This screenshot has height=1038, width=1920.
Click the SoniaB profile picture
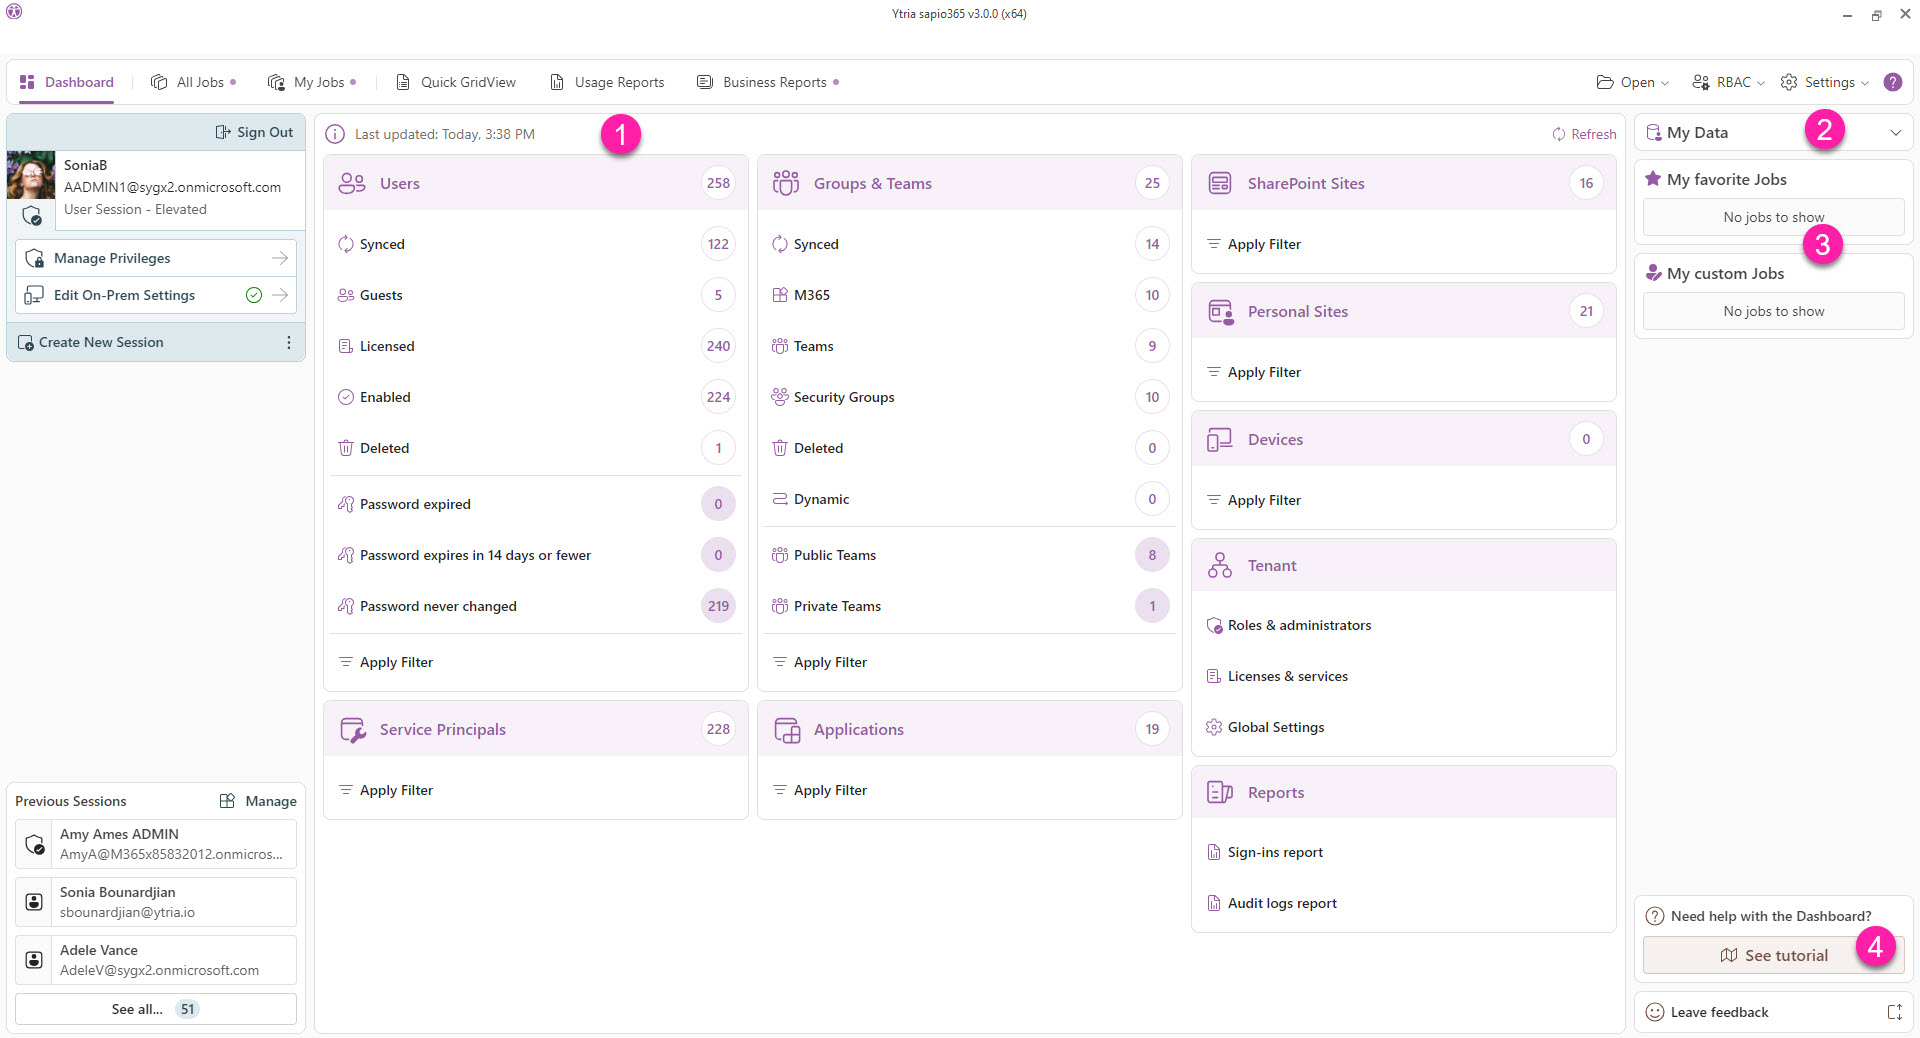[31, 175]
